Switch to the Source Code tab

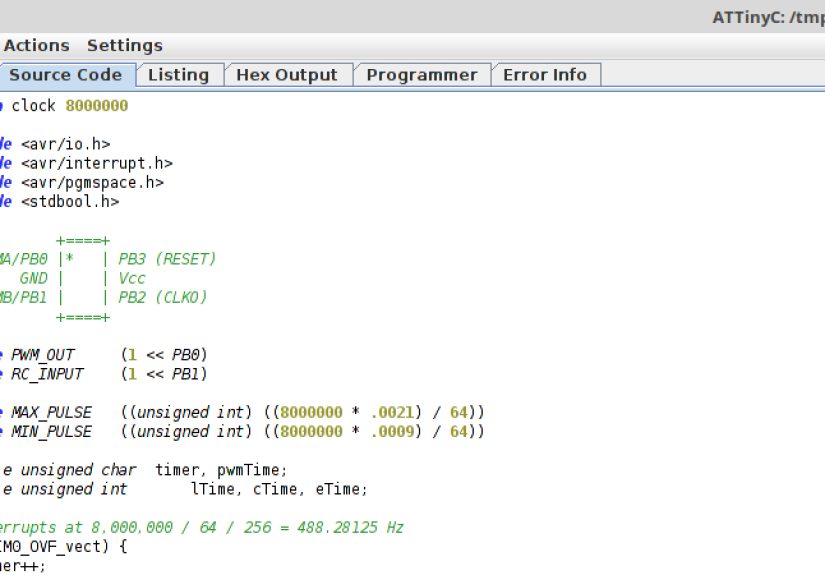[66, 75]
